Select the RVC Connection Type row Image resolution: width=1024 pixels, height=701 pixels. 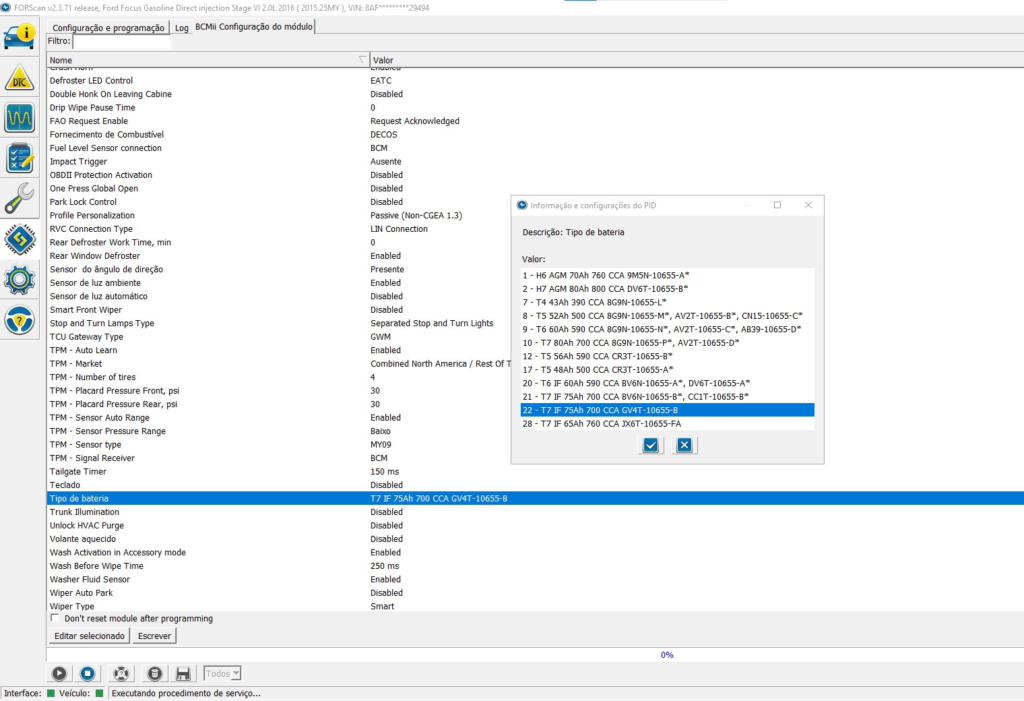536,229
